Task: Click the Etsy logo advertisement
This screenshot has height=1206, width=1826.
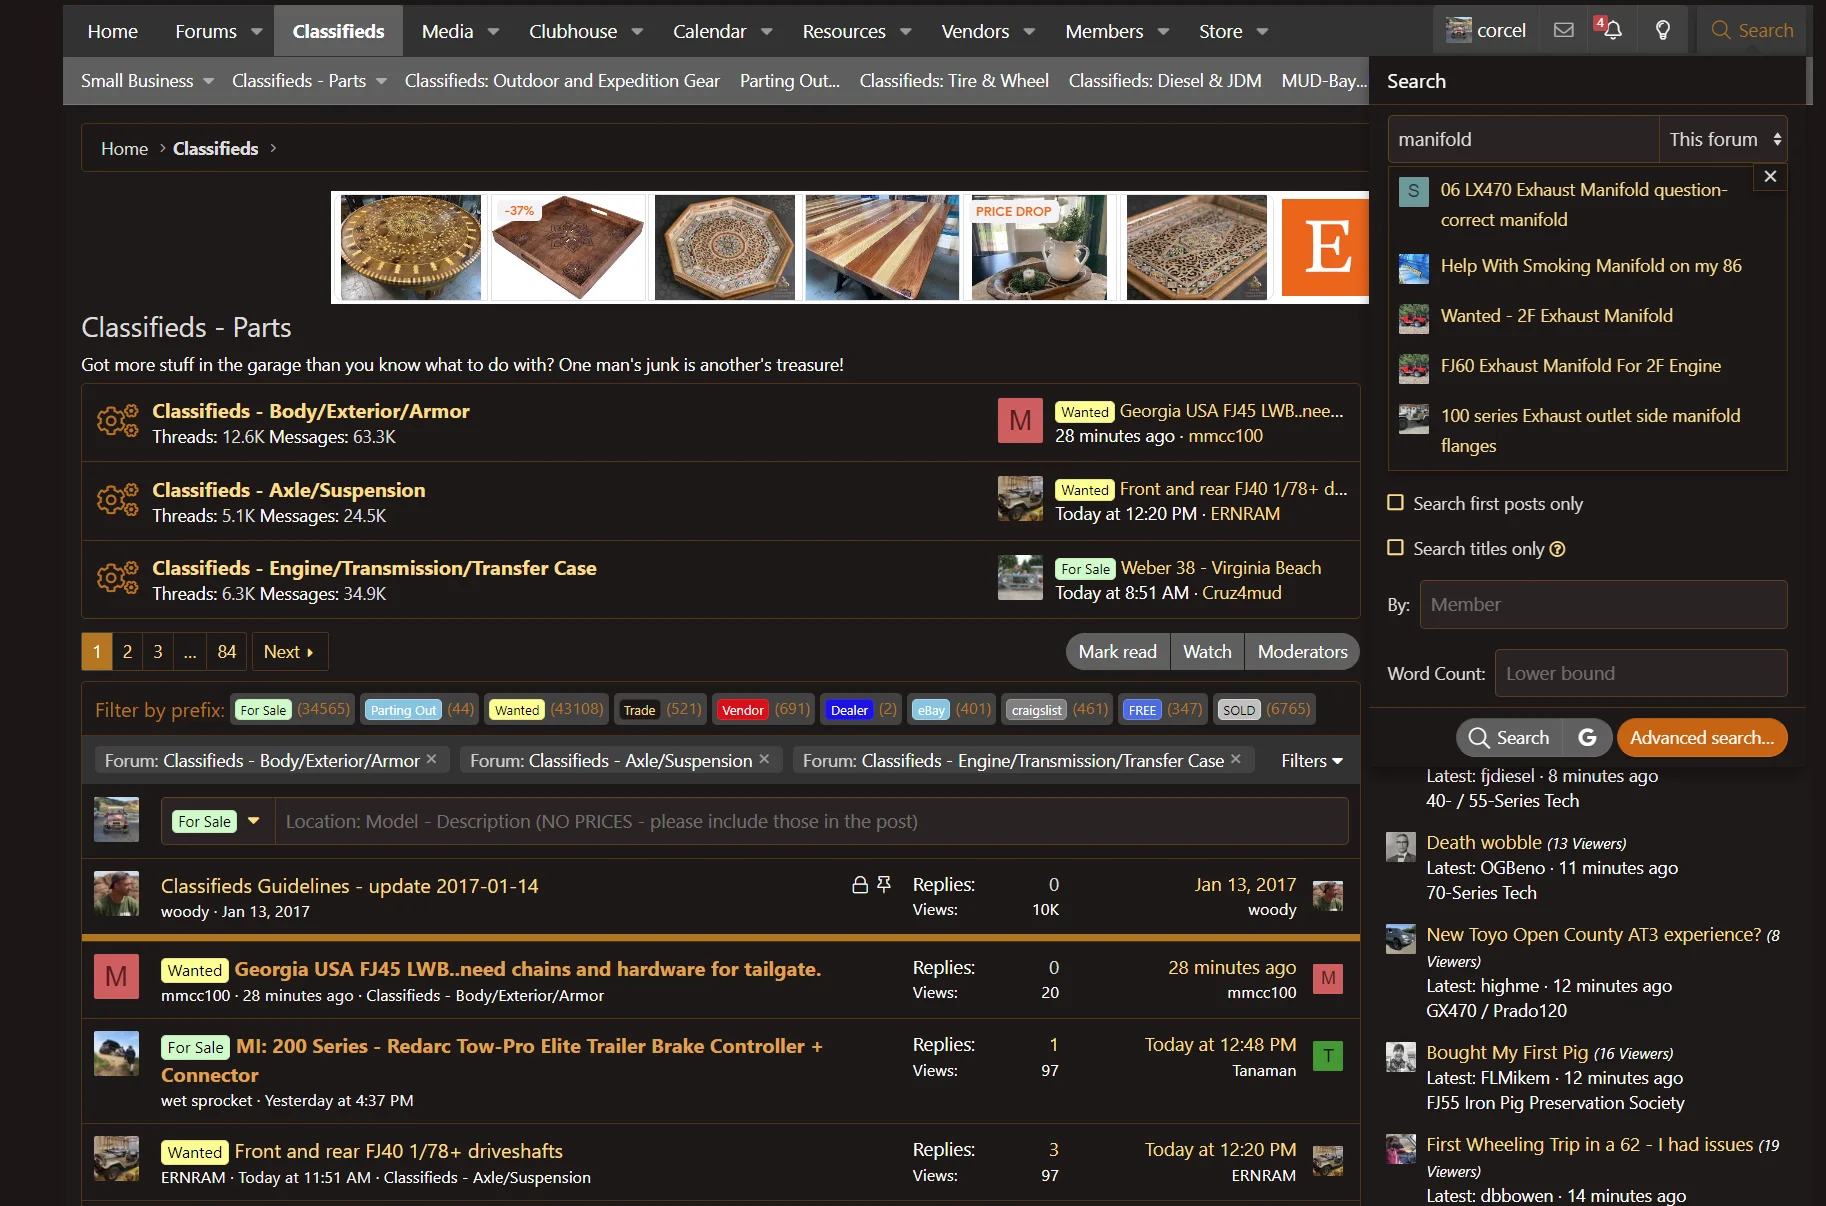Action: [1324, 246]
